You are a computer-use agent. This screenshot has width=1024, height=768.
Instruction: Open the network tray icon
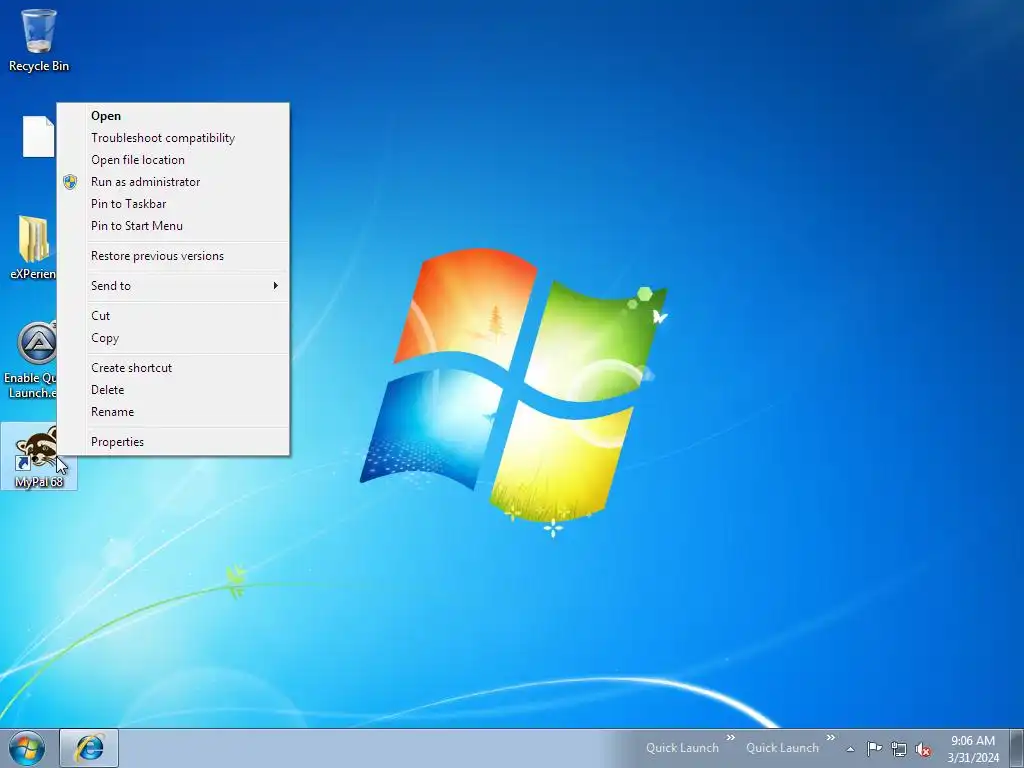pyautogui.click(x=899, y=749)
